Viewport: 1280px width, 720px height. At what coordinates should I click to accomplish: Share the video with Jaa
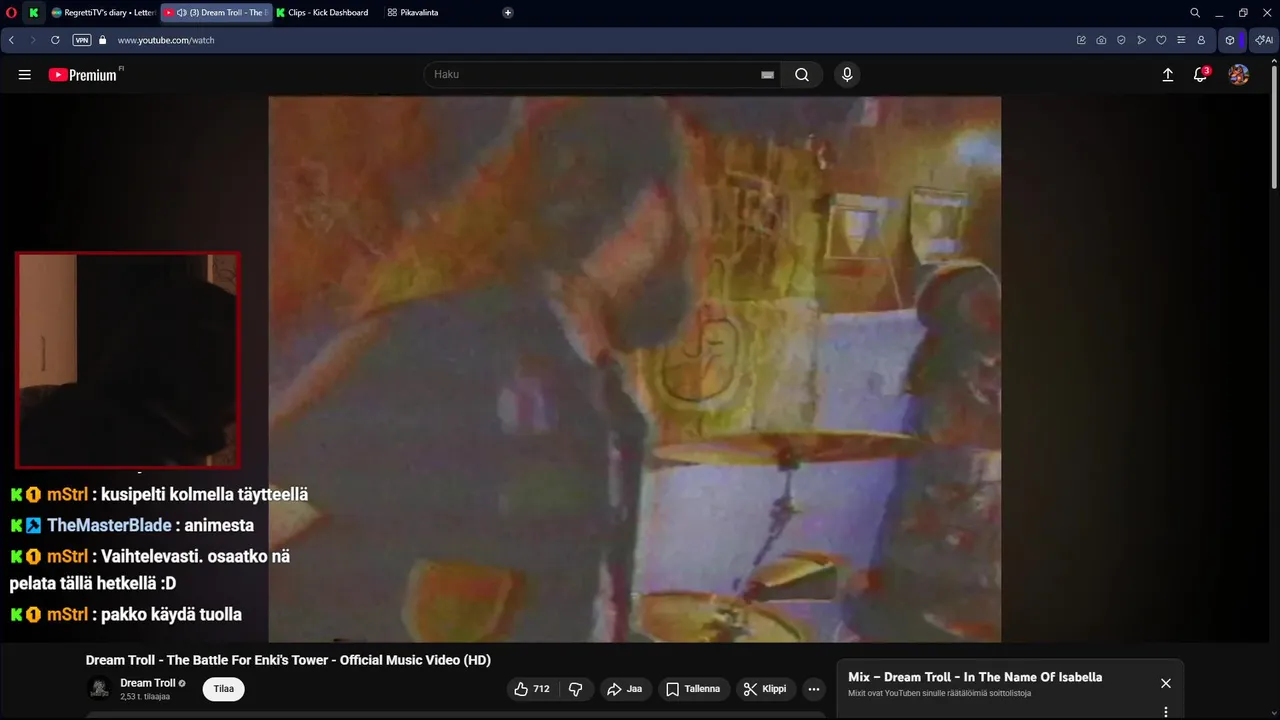625,689
